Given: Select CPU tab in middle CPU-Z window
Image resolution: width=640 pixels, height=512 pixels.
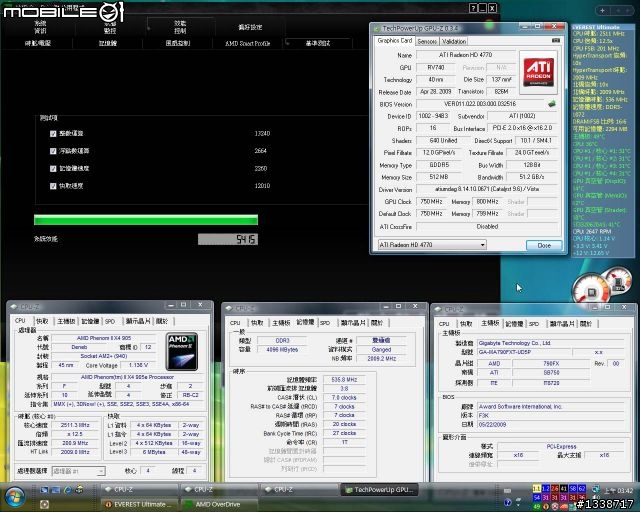Looking at the screenshot, I should 235,323.
